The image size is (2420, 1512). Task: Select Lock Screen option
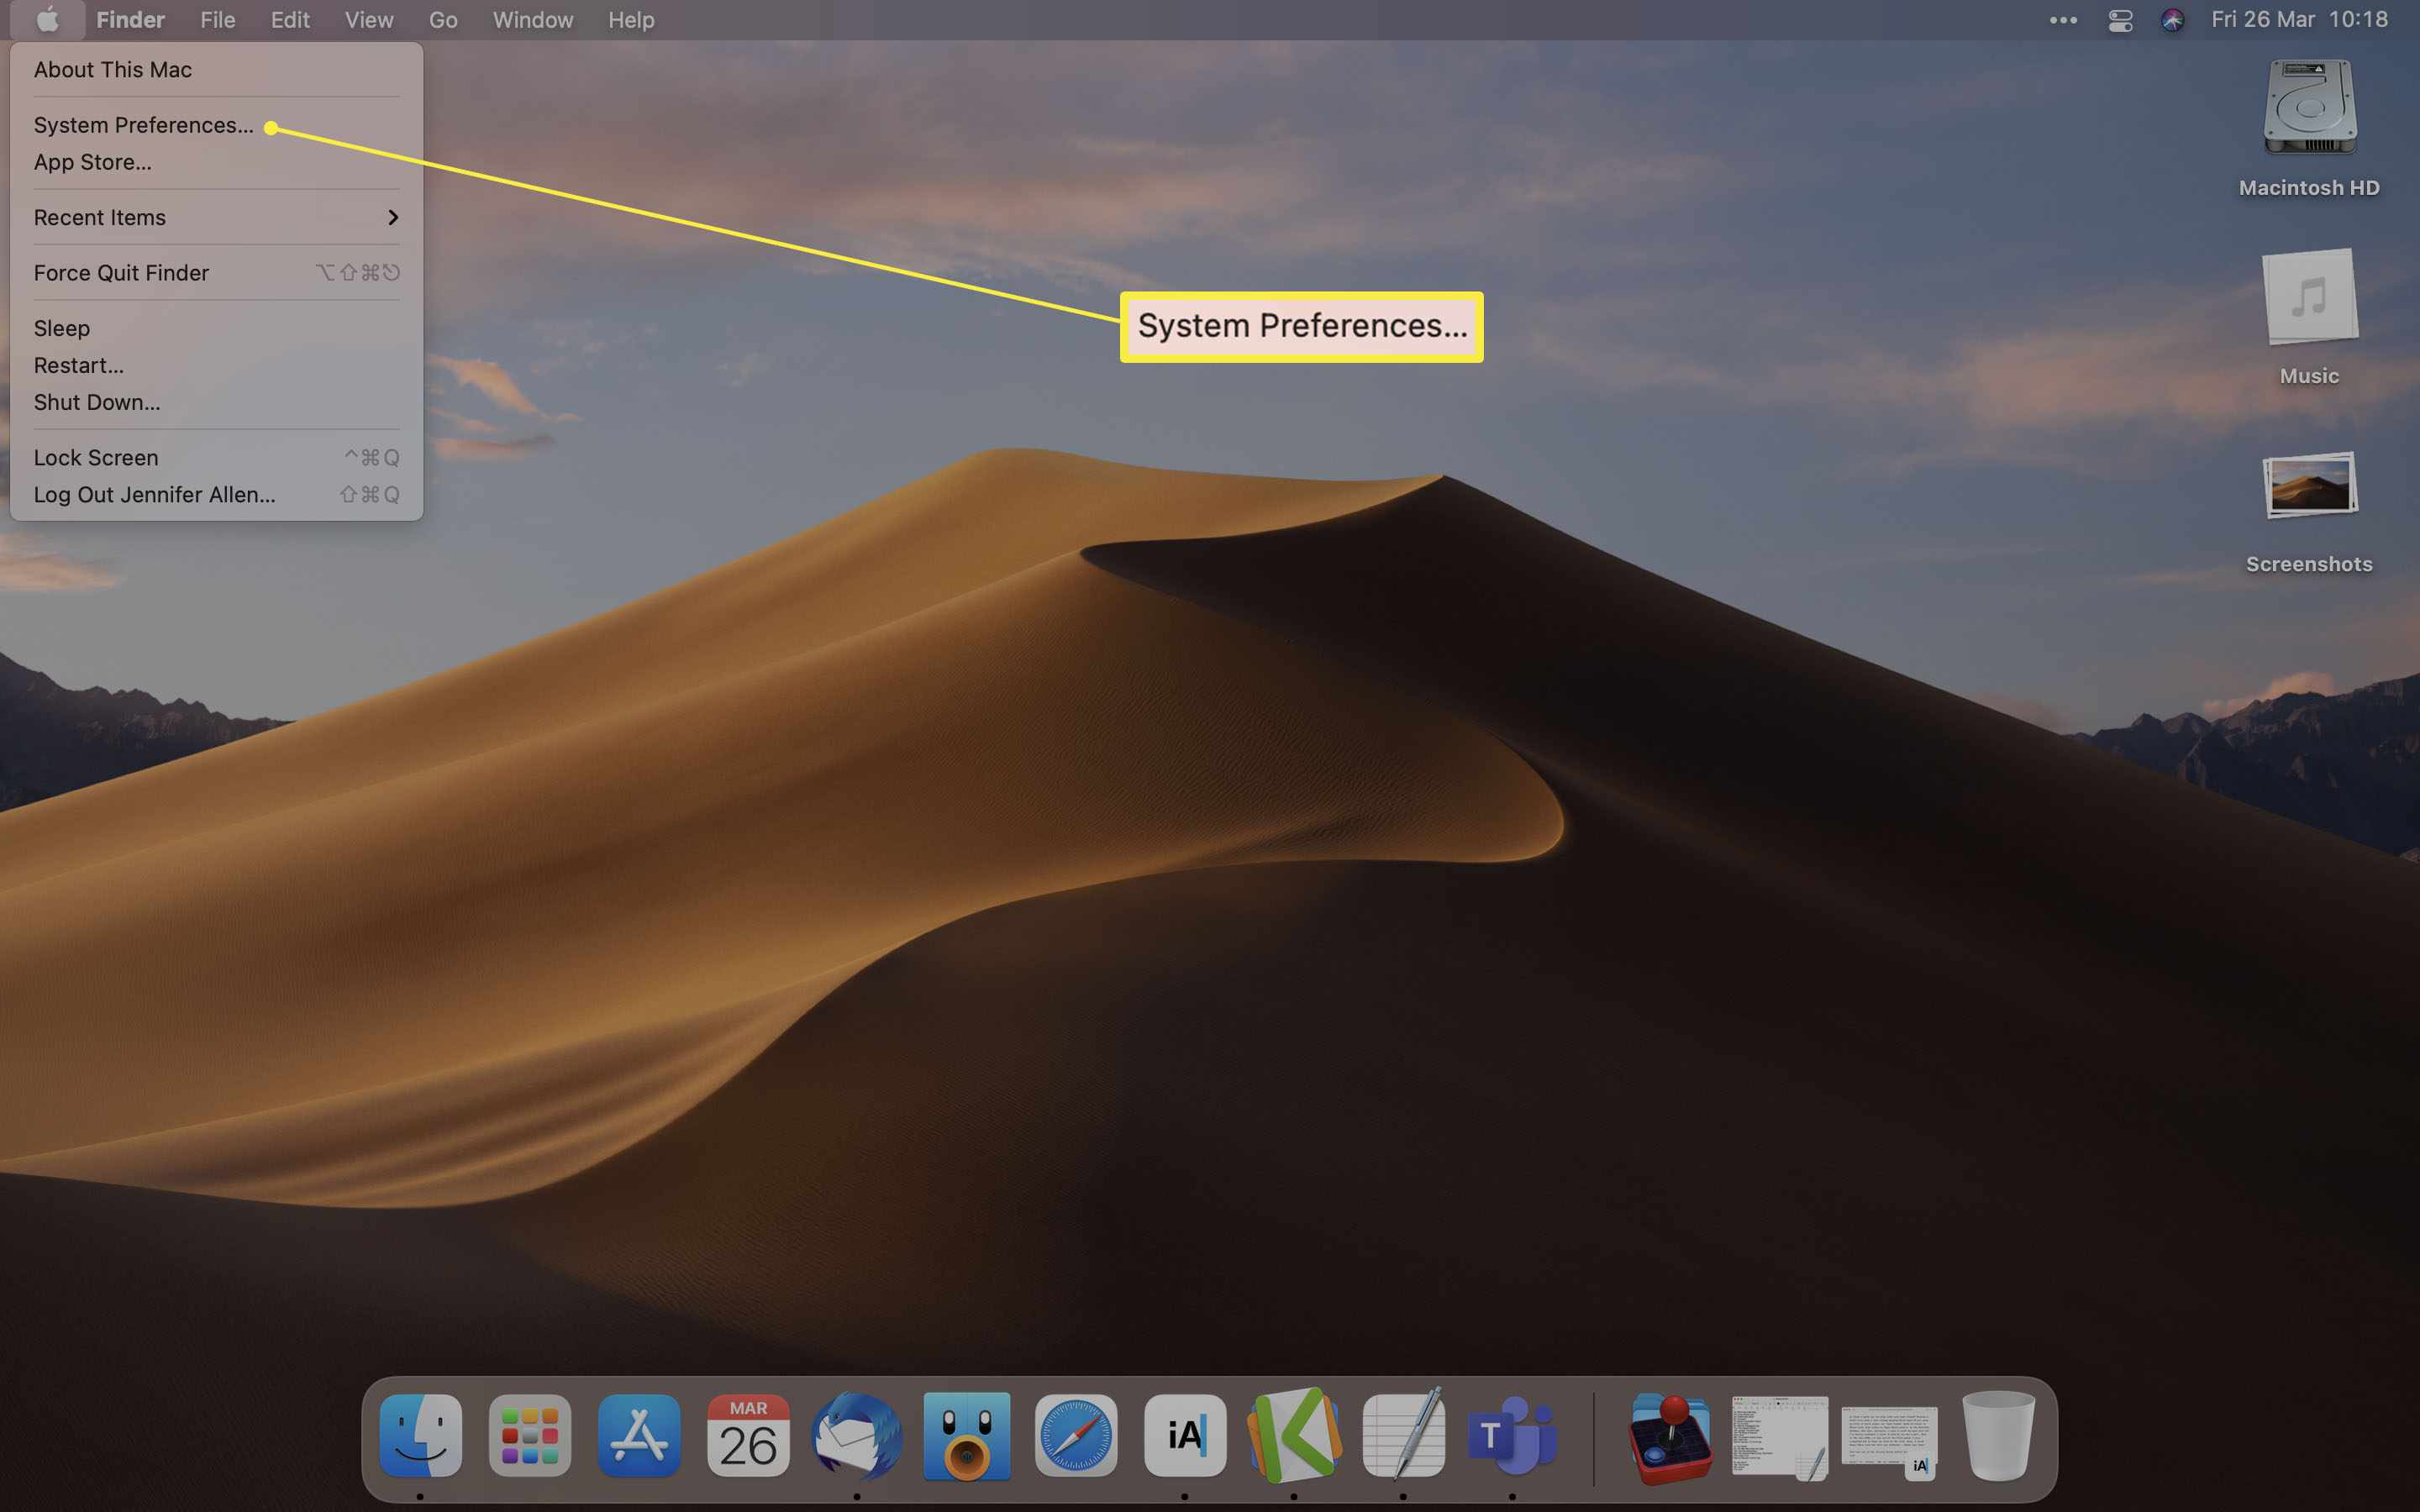click(x=94, y=456)
